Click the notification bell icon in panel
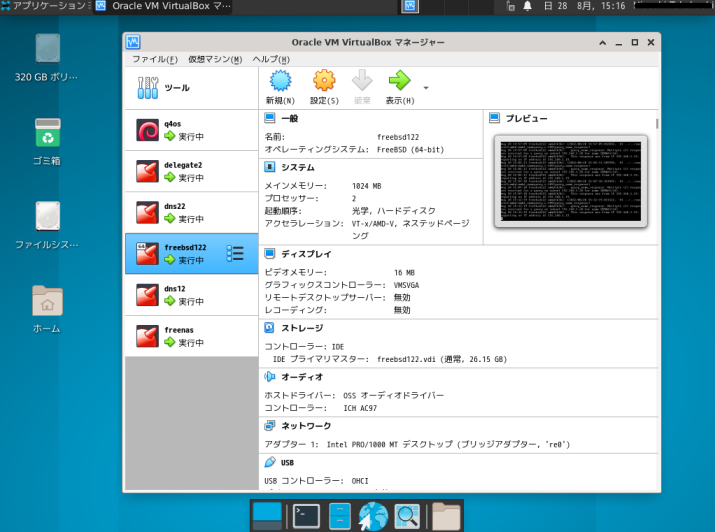 point(528,6)
